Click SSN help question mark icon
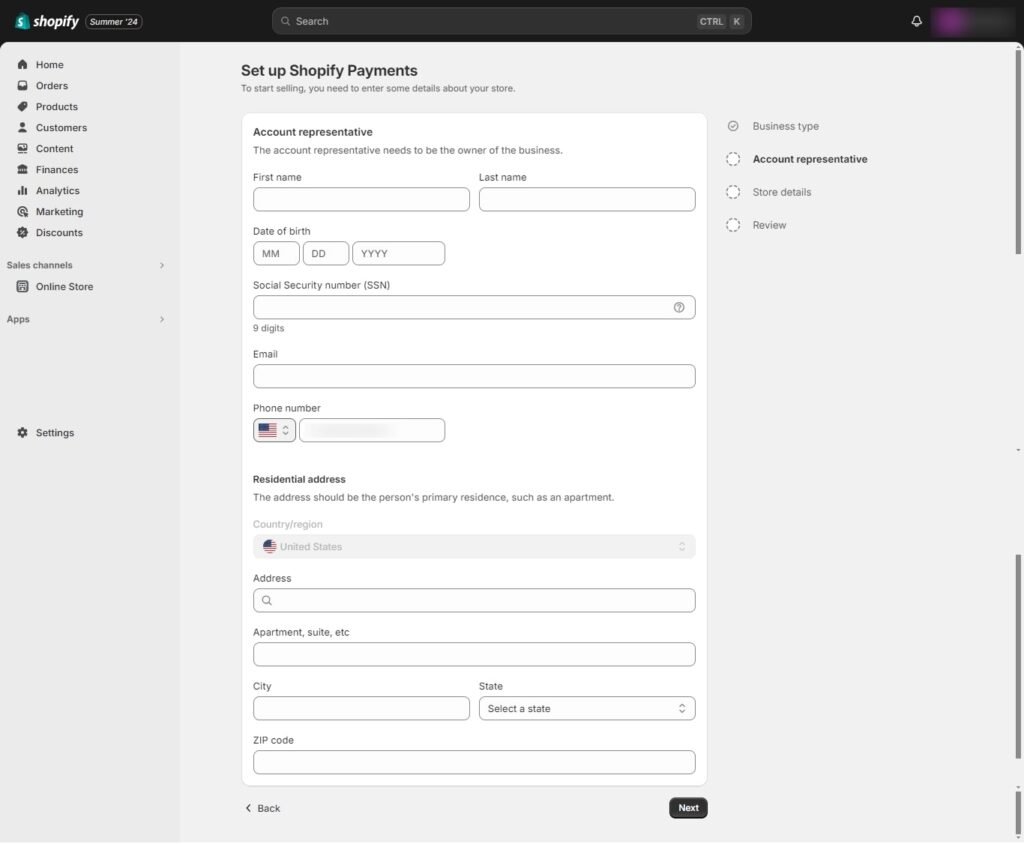This screenshot has width=1024, height=844. (679, 308)
